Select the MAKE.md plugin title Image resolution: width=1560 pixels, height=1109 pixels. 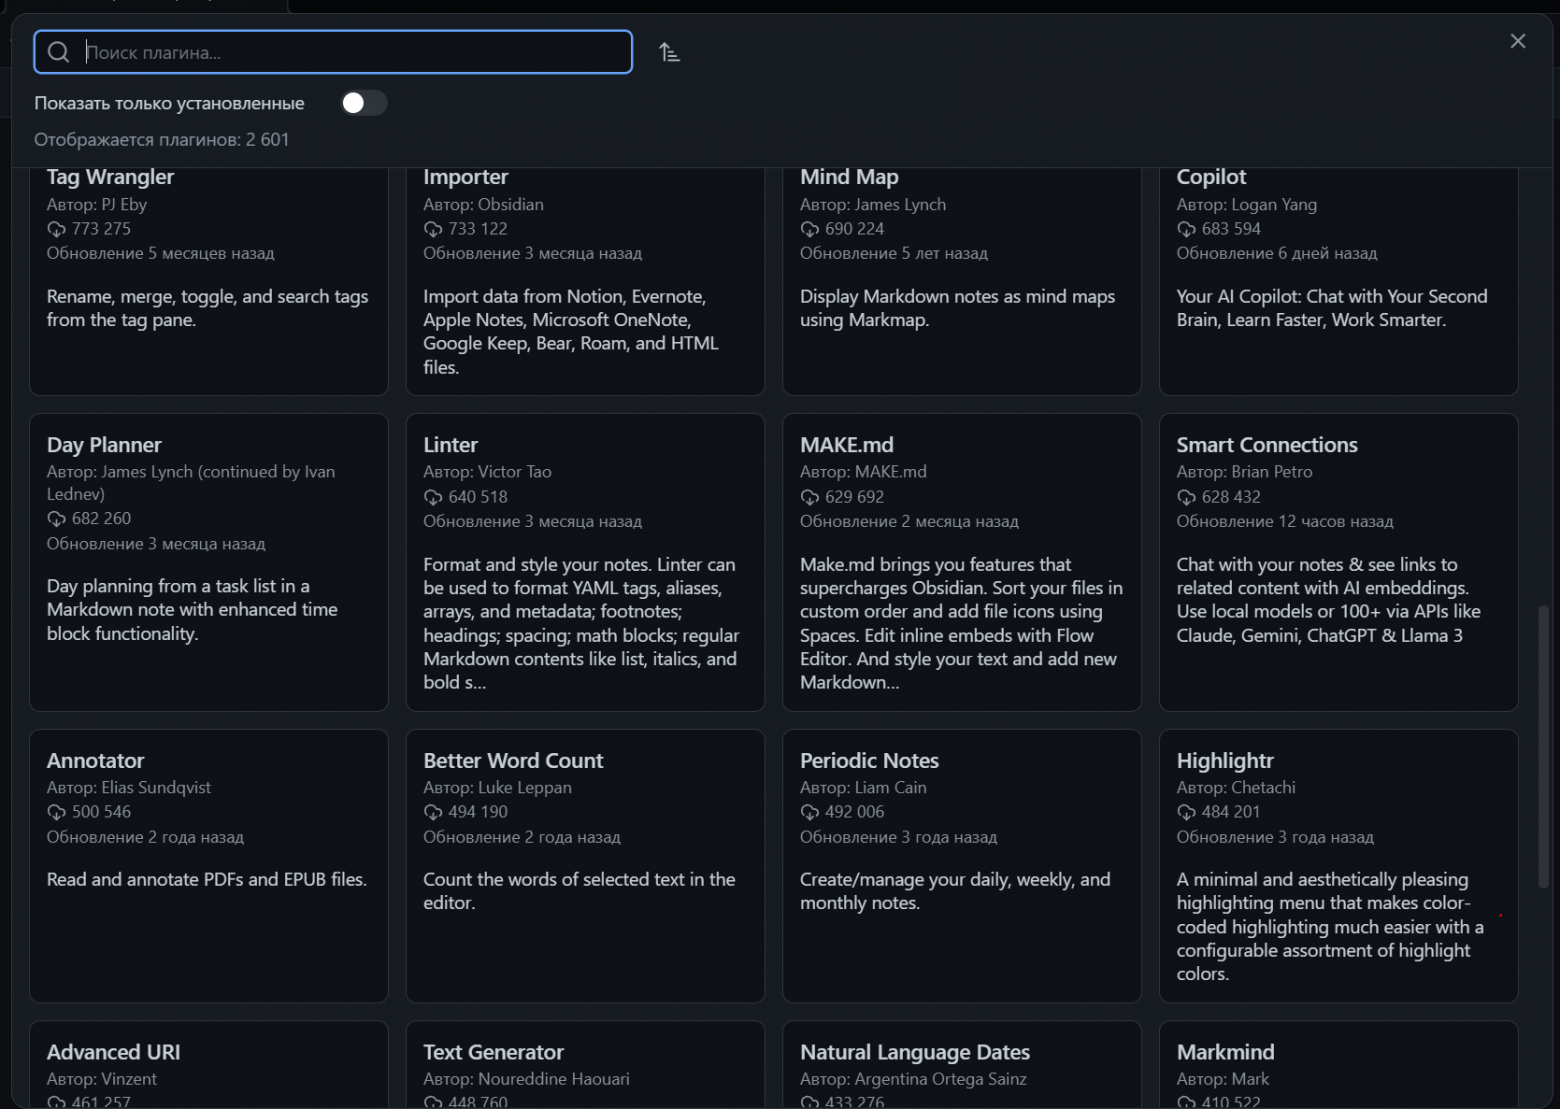click(847, 445)
